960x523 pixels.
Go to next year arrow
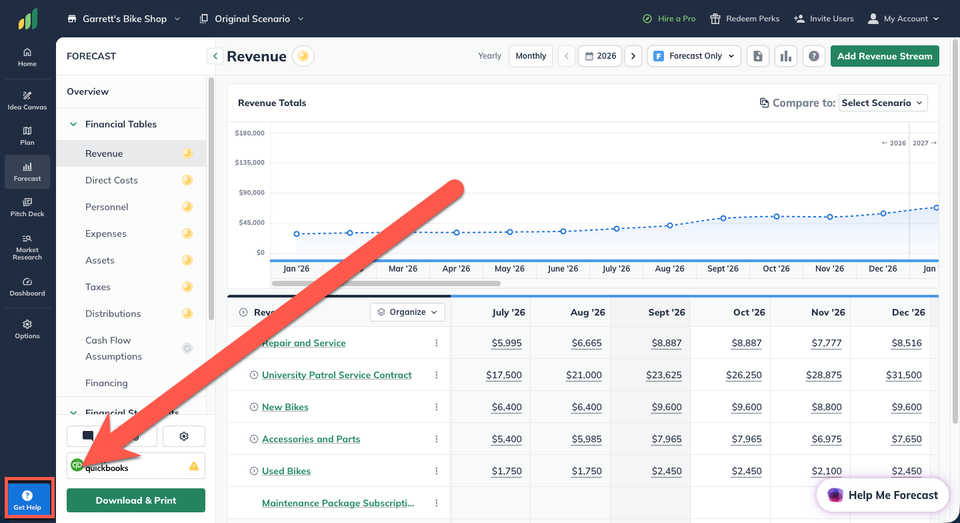point(633,56)
